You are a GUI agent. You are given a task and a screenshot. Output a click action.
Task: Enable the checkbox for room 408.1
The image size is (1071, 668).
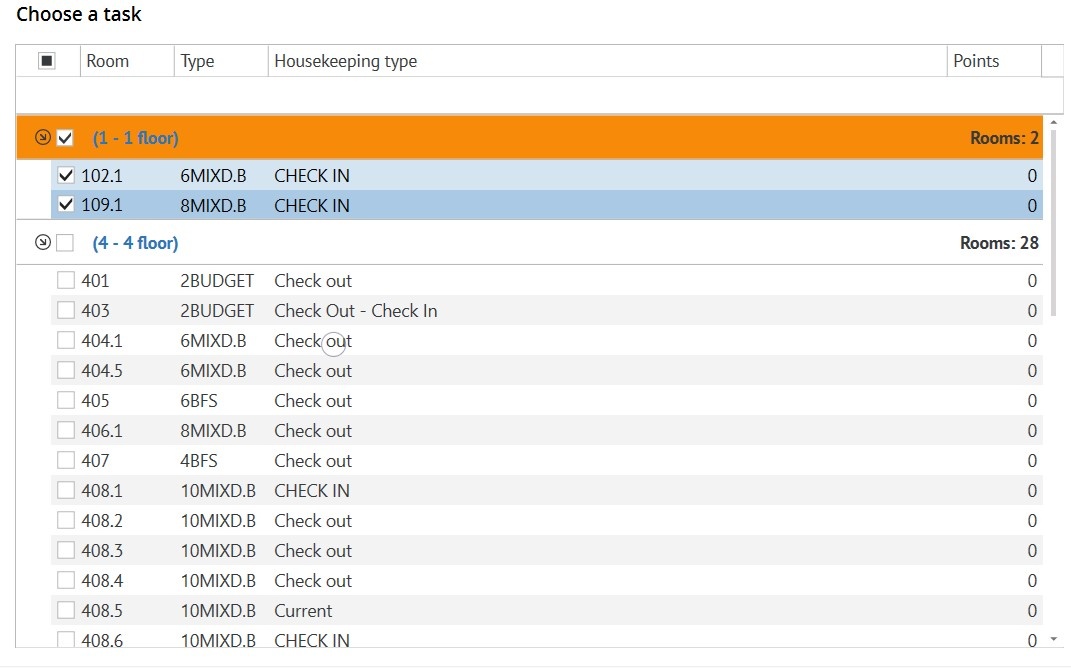click(66, 490)
